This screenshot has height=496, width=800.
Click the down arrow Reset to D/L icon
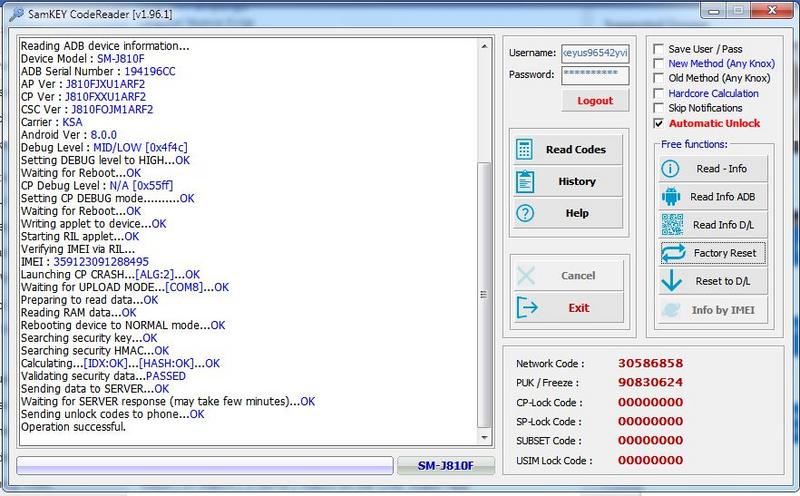point(671,281)
